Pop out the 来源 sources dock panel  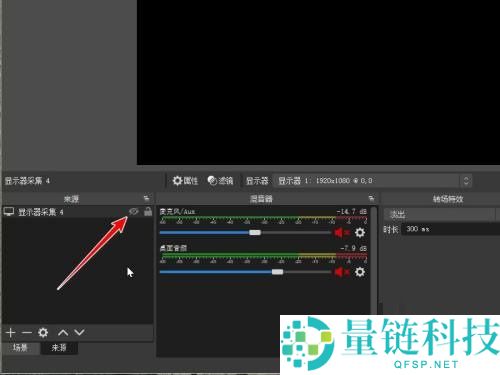(x=146, y=199)
